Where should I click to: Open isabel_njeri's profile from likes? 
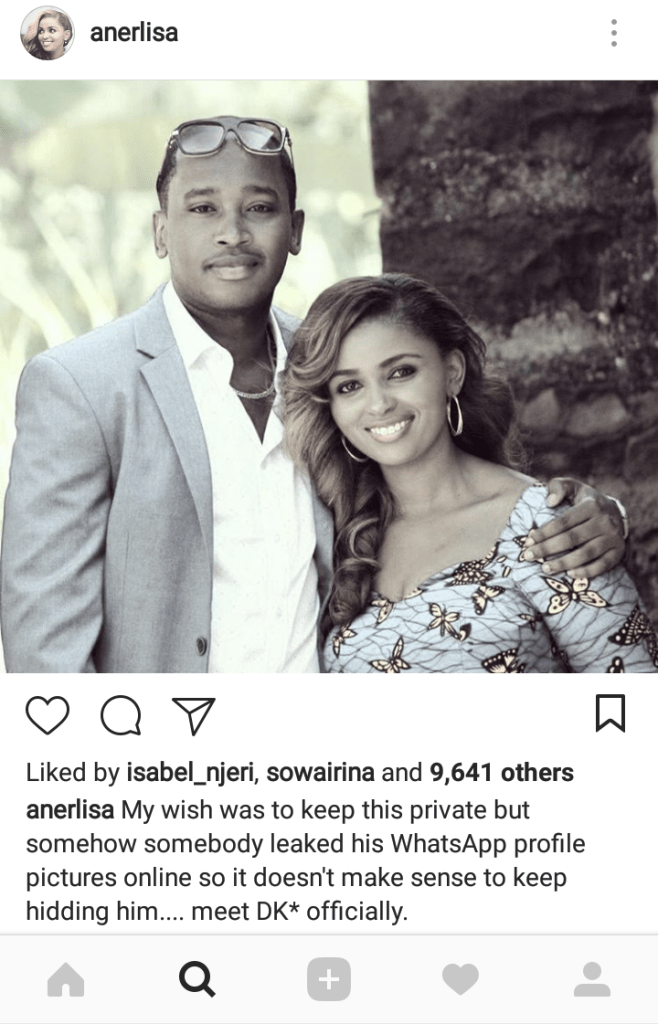pyautogui.click(x=190, y=773)
